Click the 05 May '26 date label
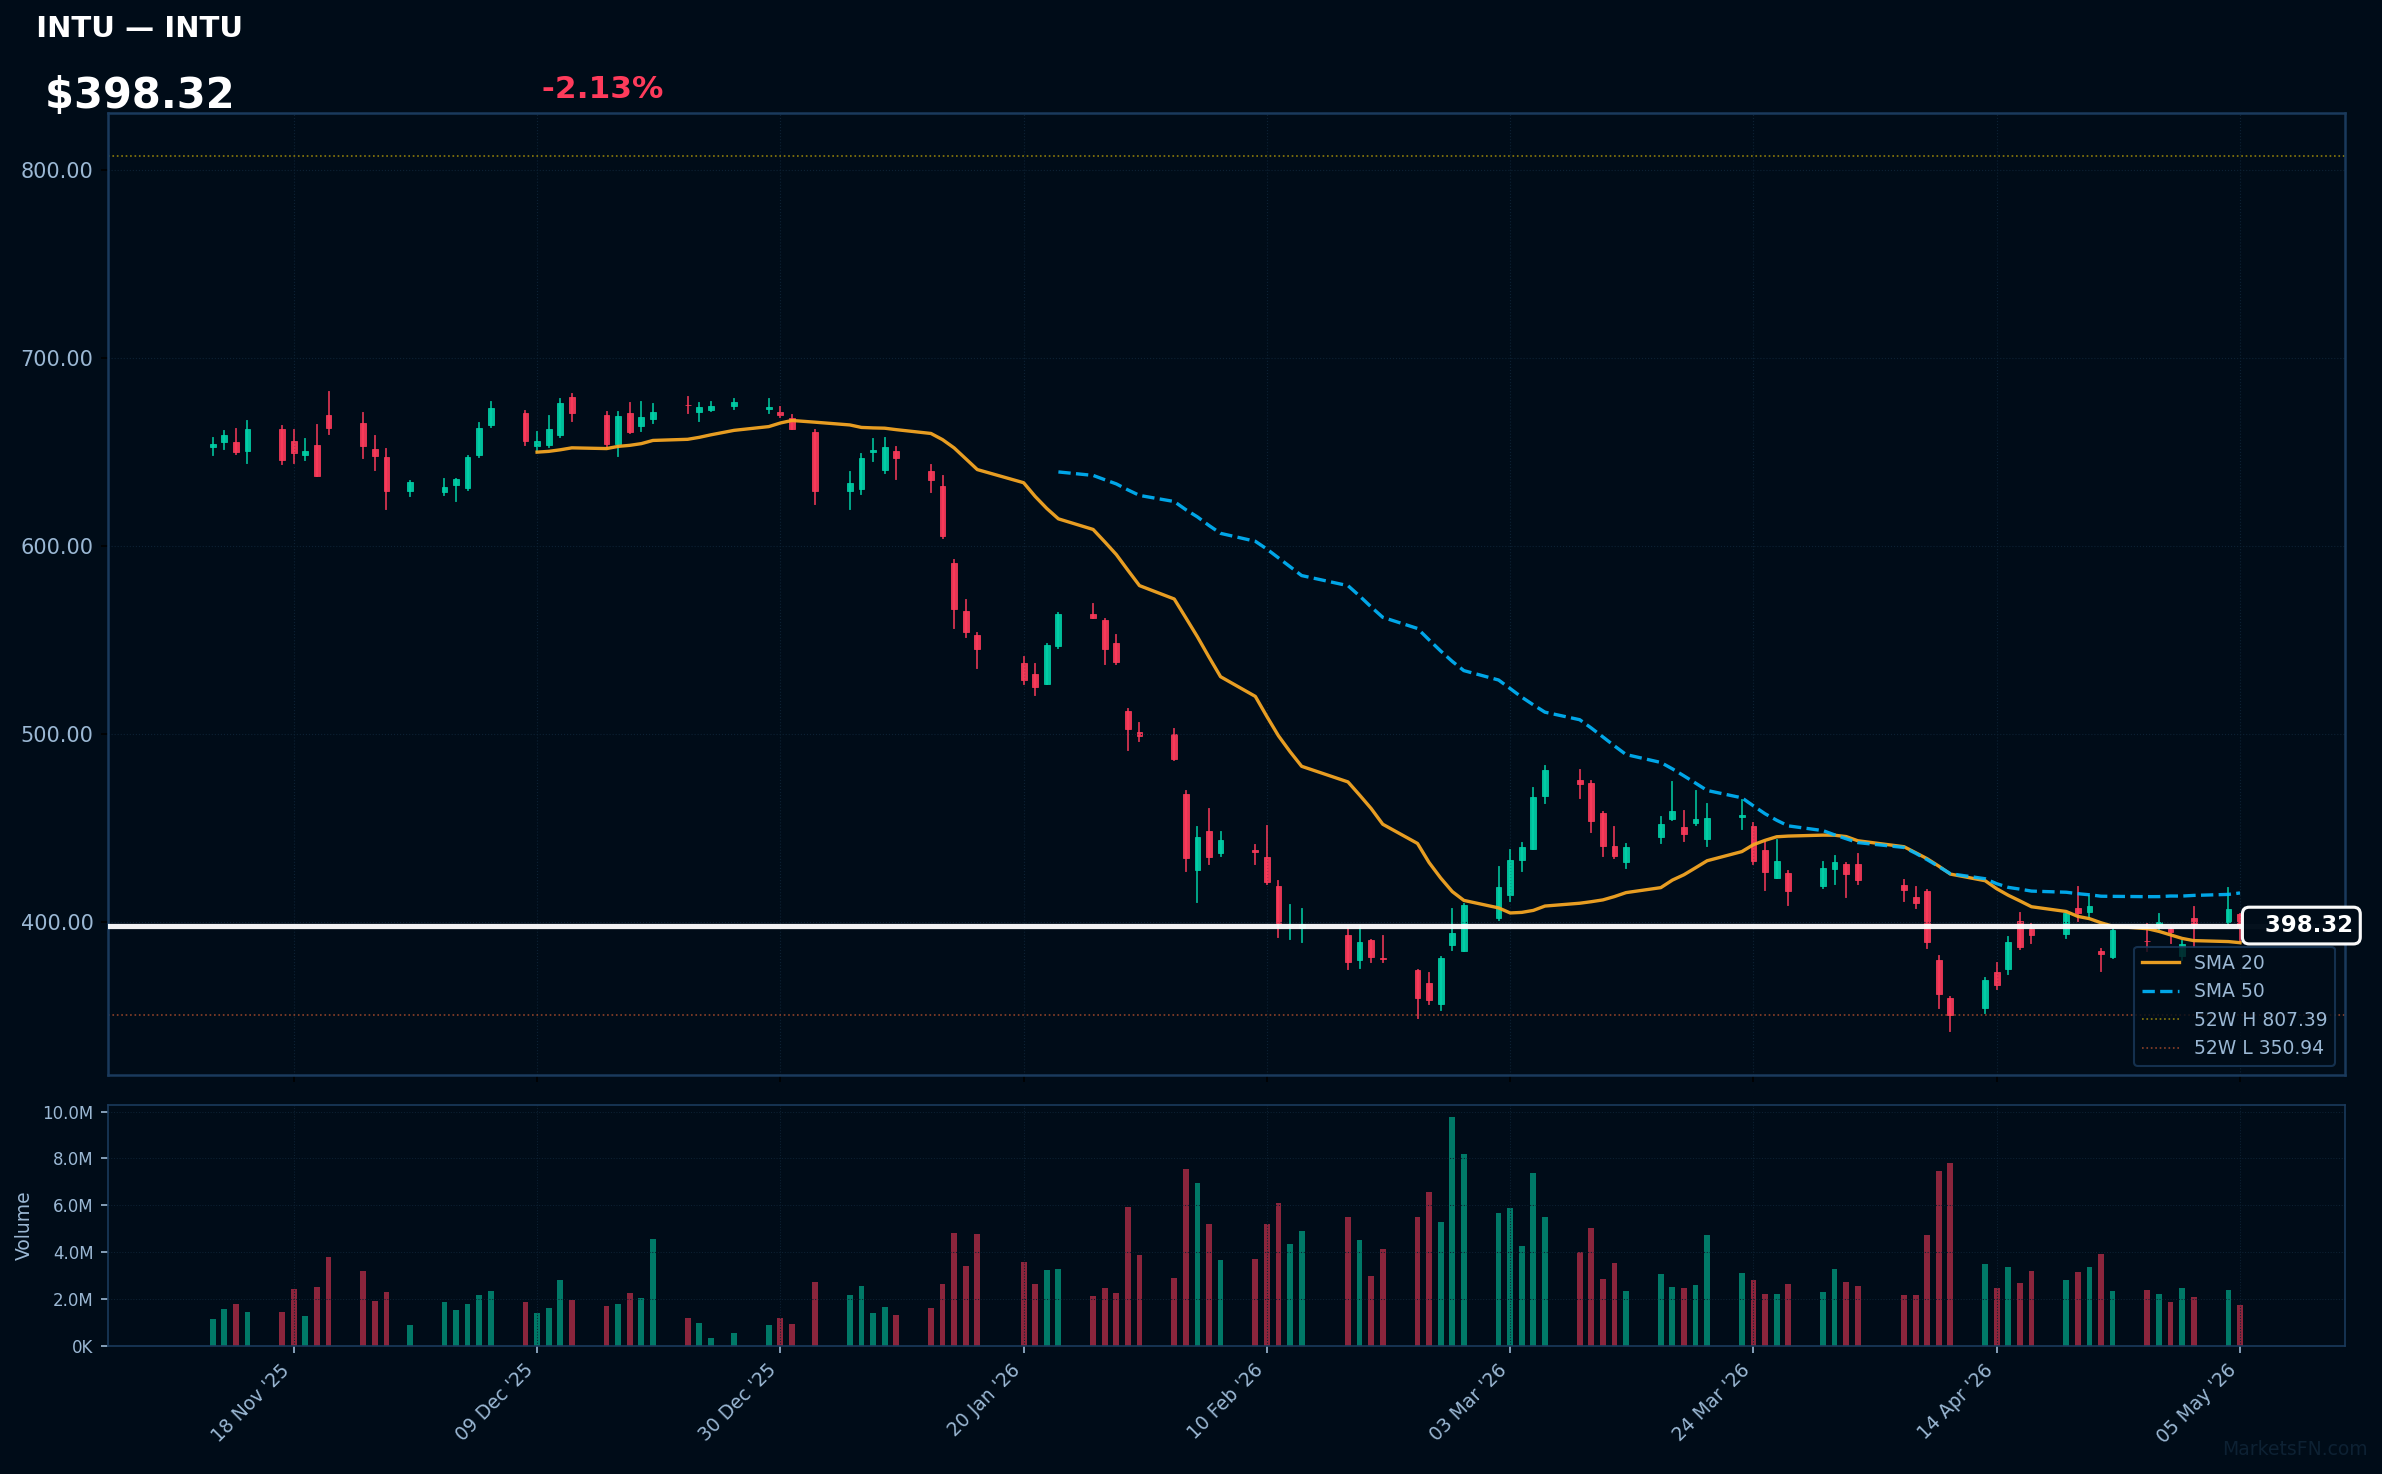 click(2196, 1402)
